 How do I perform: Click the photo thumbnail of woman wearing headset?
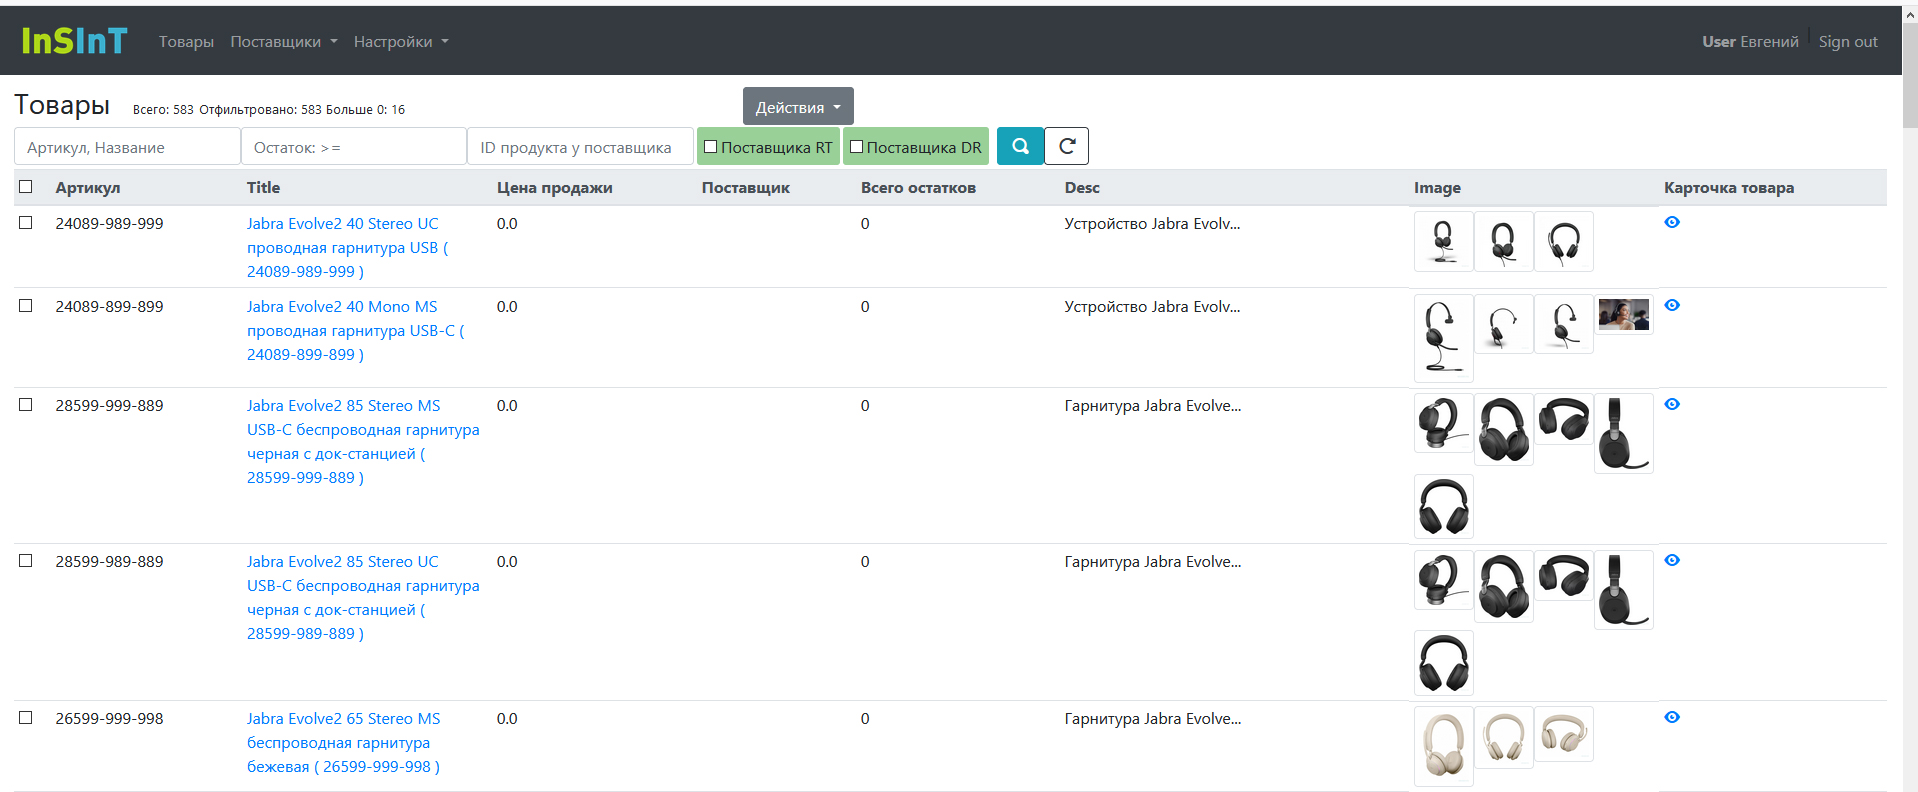tap(1623, 315)
